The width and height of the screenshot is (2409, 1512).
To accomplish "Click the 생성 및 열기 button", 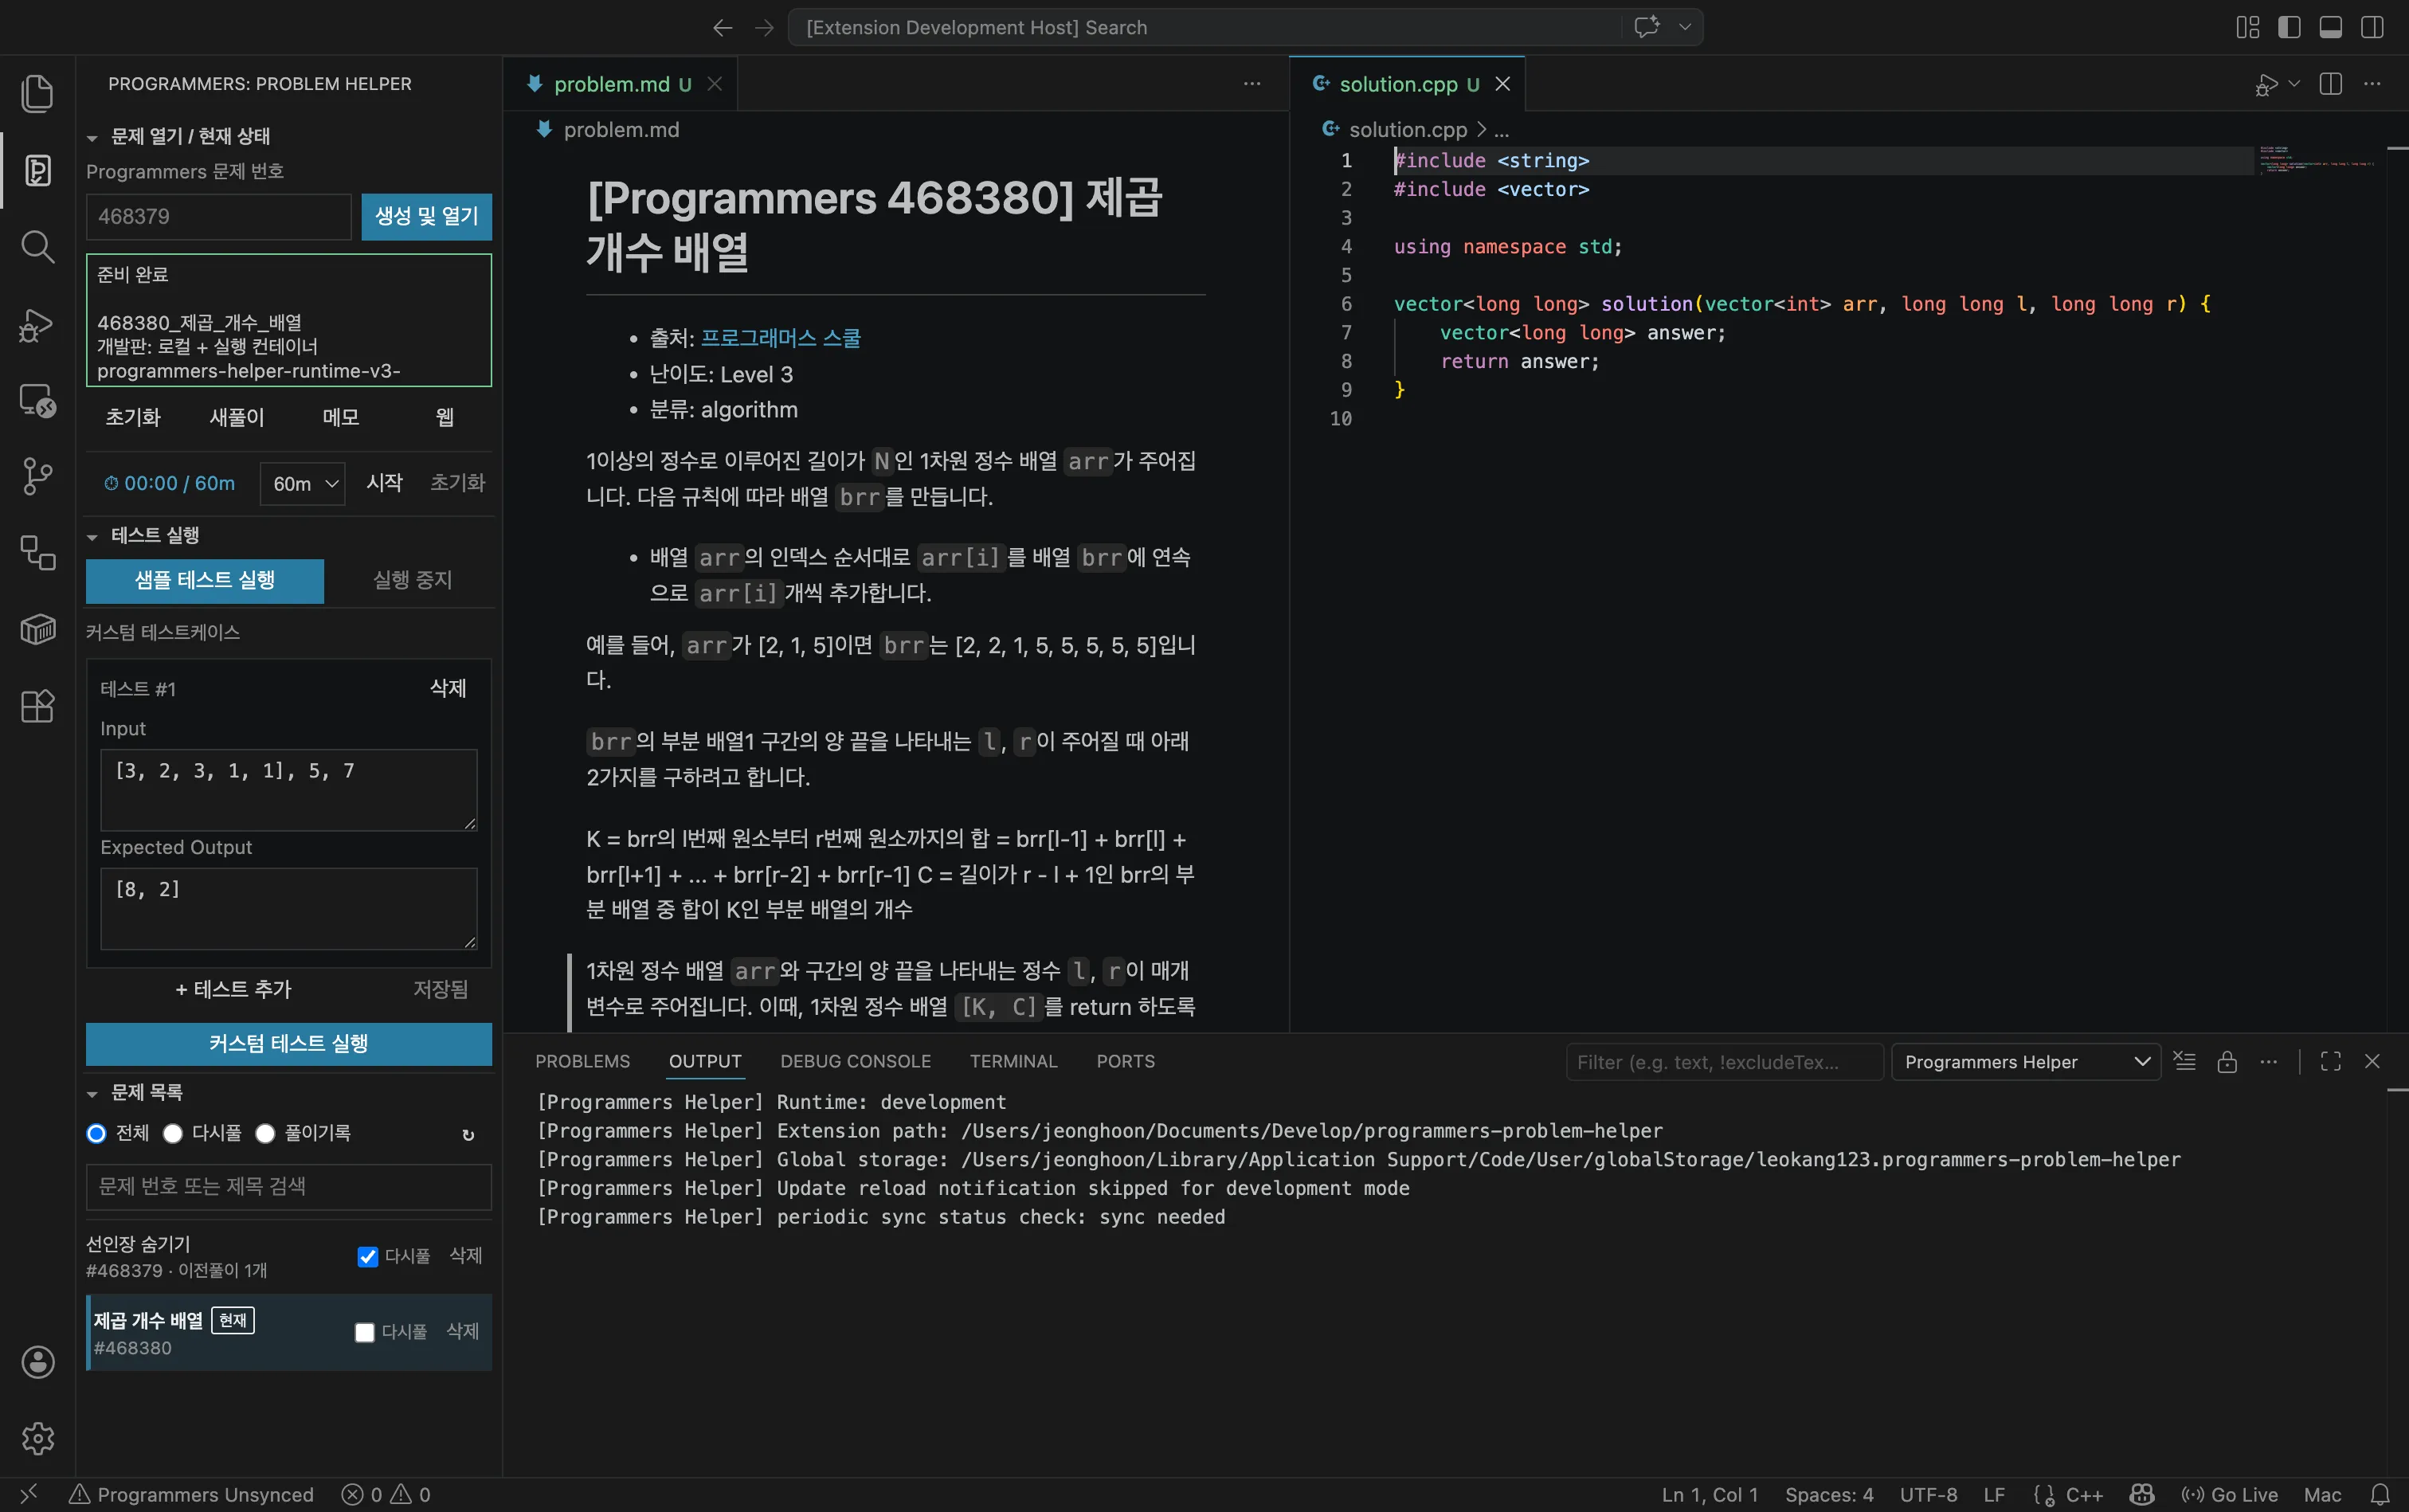I will coord(426,216).
